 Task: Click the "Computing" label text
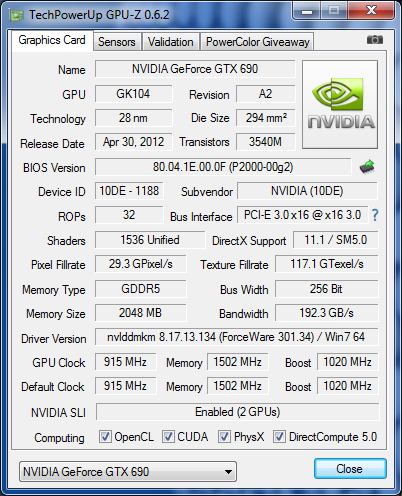[x=59, y=438]
